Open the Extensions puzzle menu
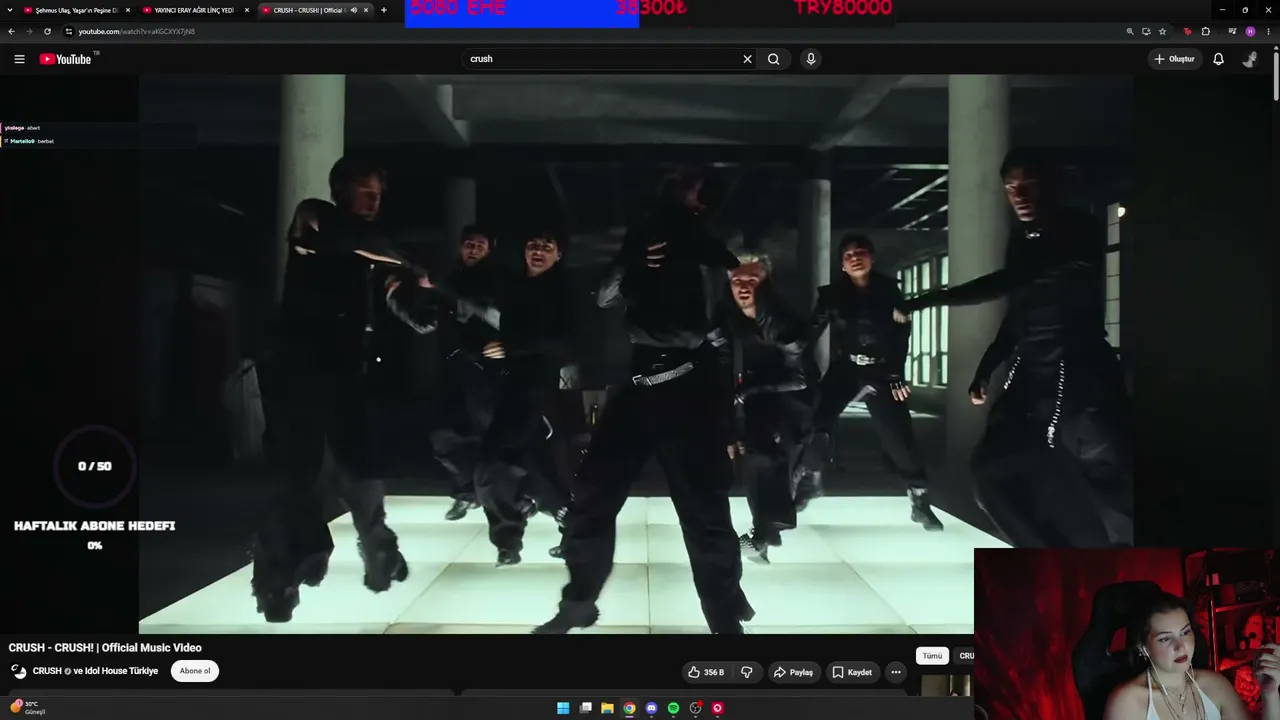Image resolution: width=1280 pixels, height=720 pixels. click(x=1205, y=31)
